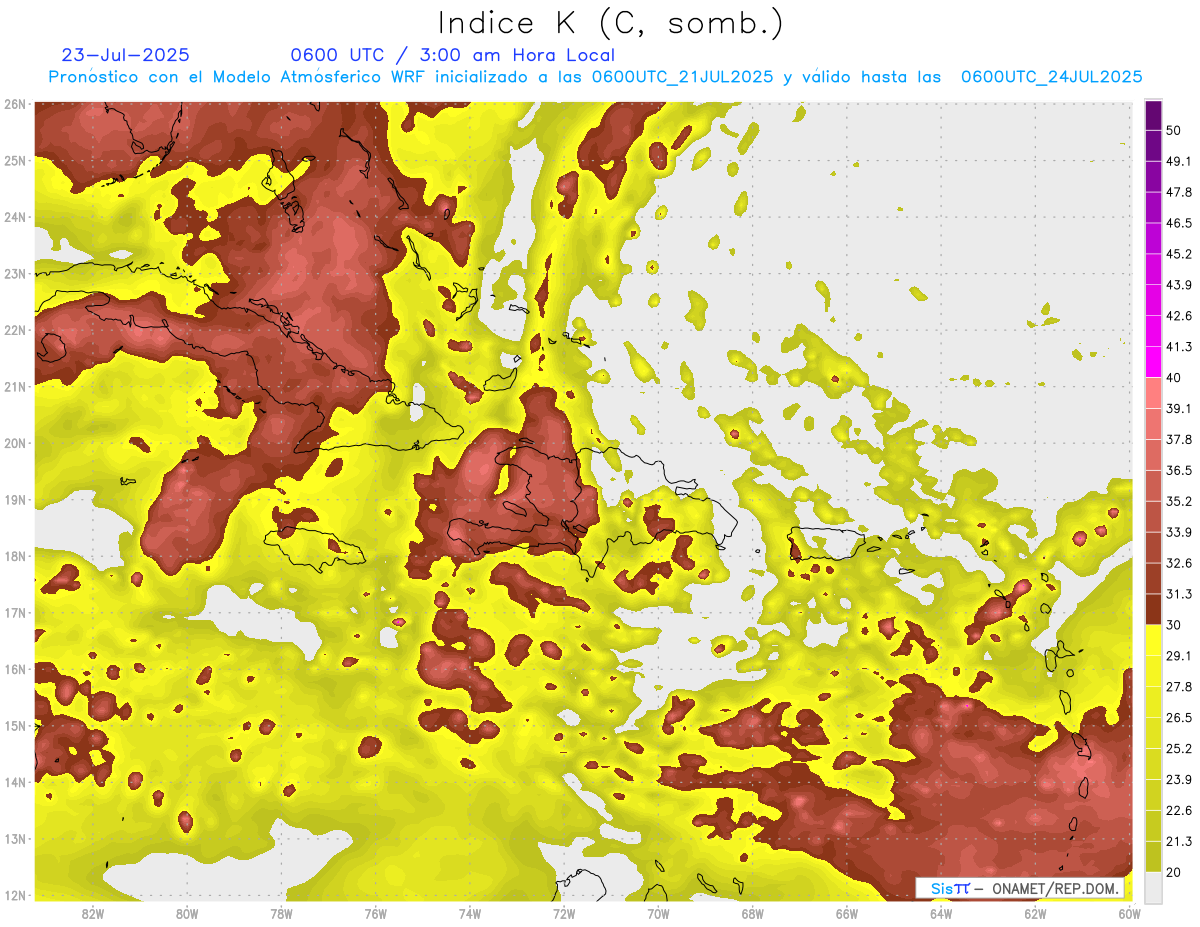Click the legend value '22.6'
This screenshot has height=927, width=1200.
click(x=1179, y=811)
